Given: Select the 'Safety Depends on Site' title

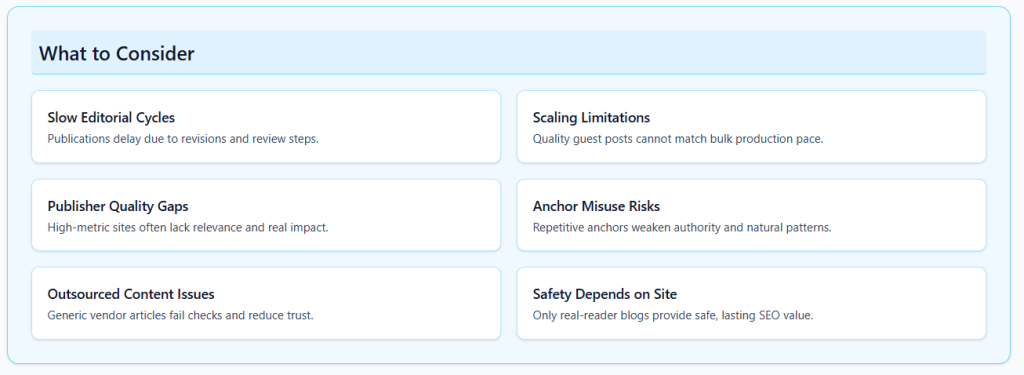Looking at the screenshot, I should tap(605, 294).
